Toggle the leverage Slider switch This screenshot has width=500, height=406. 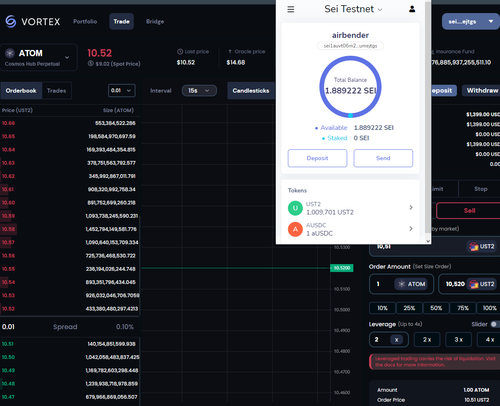(x=495, y=324)
